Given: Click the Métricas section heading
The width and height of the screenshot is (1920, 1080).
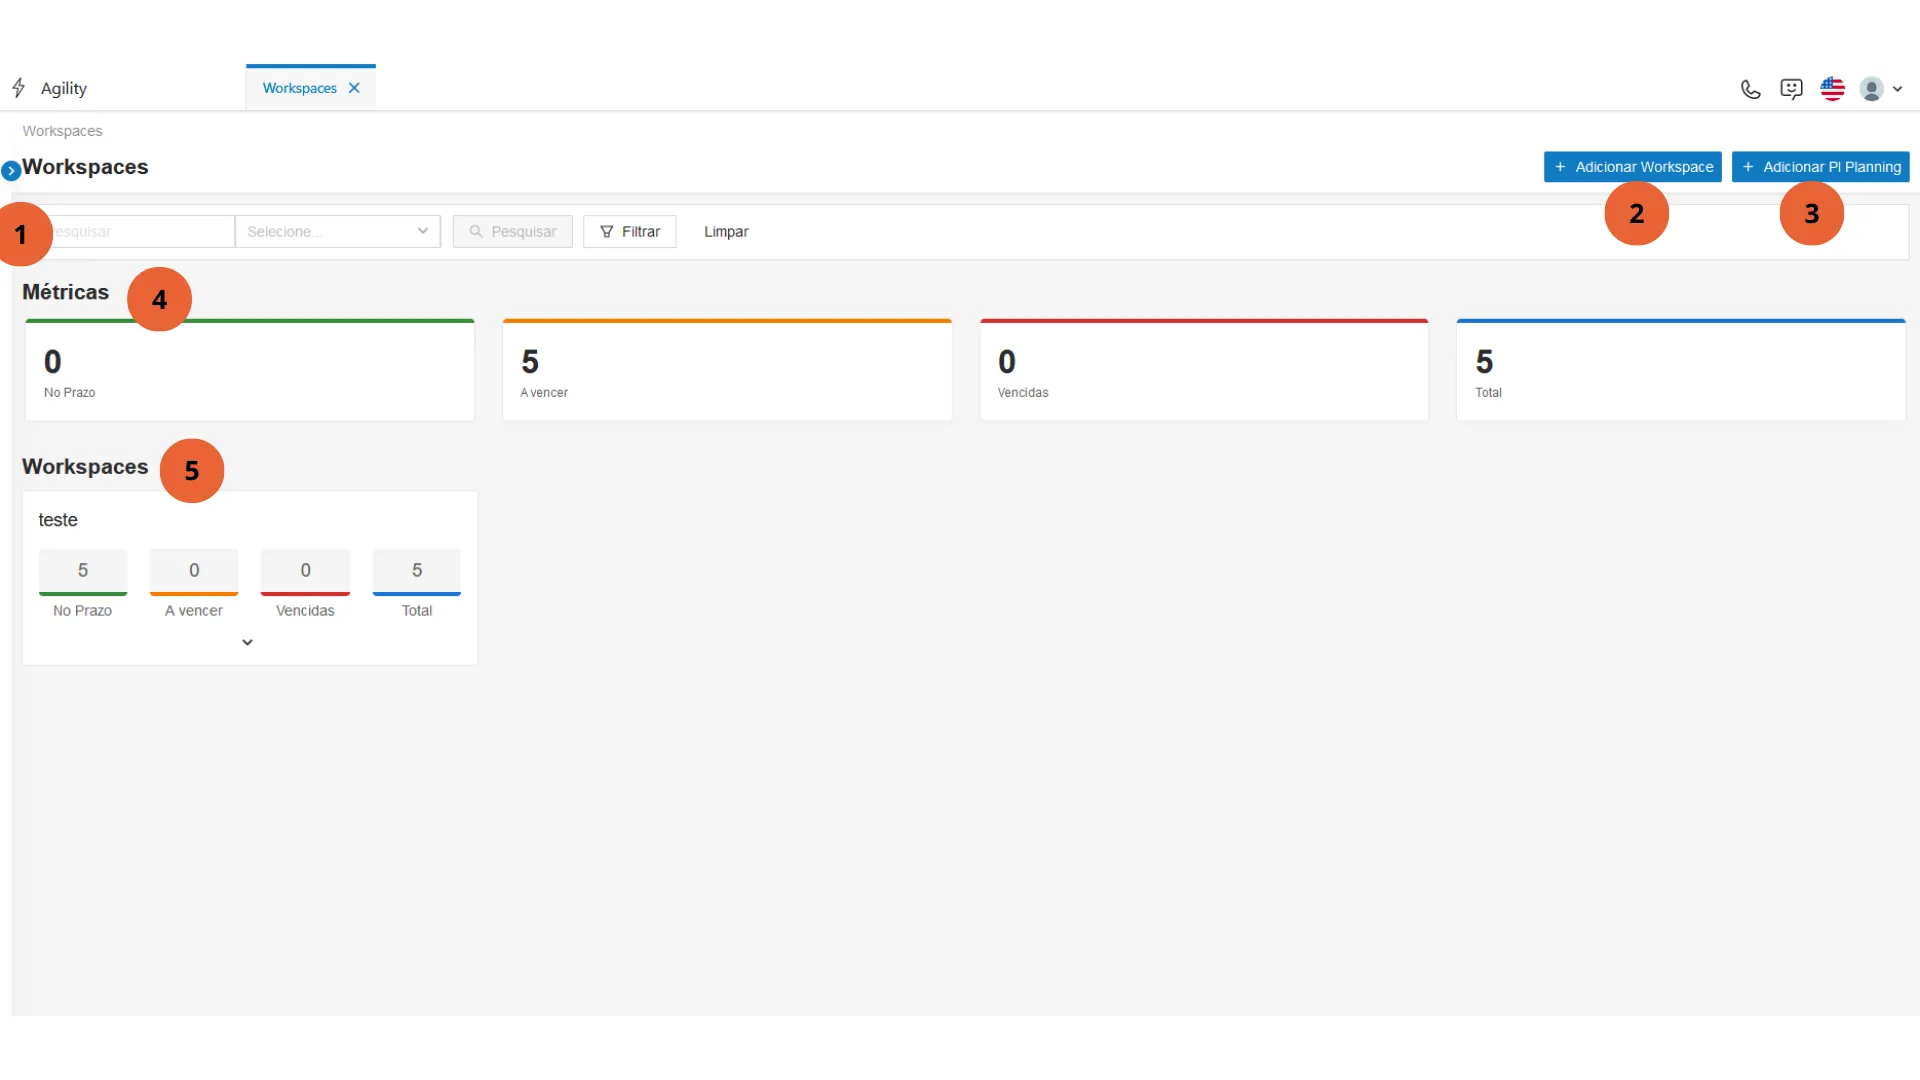Looking at the screenshot, I should (x=65, y=292).
